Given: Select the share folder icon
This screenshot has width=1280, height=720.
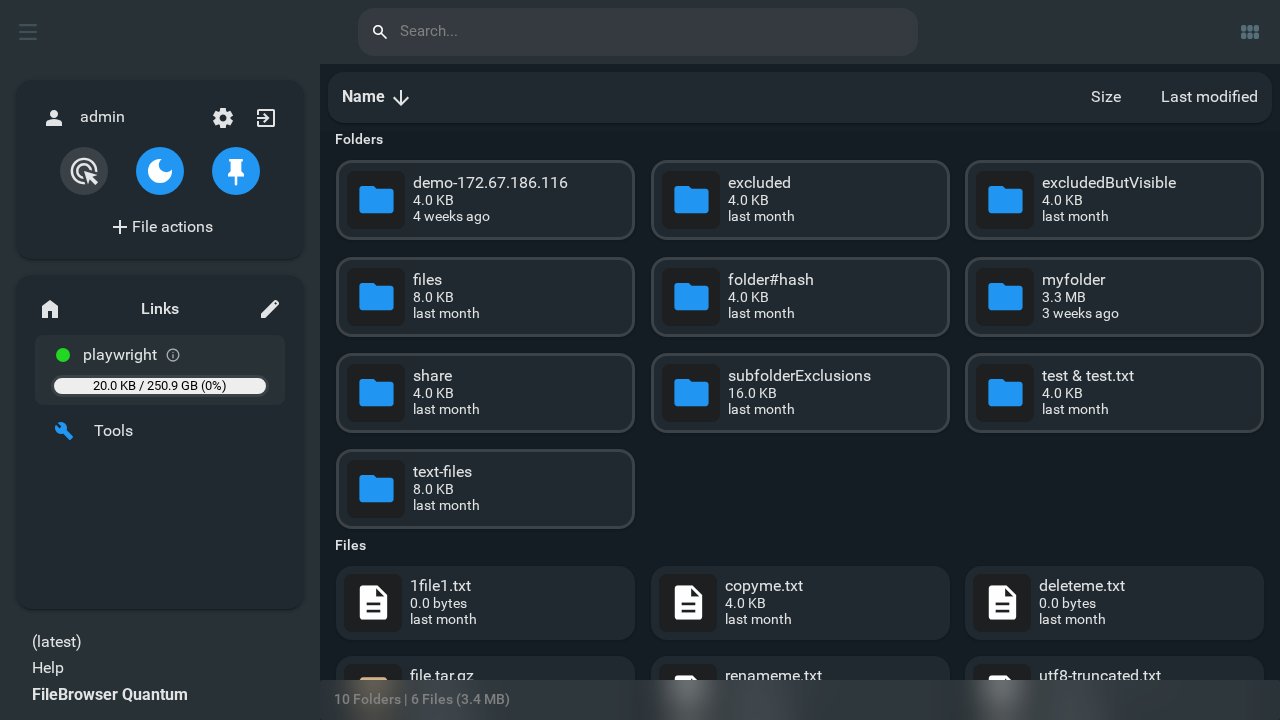Looking at the screenshot, I should tap(376, 393).
